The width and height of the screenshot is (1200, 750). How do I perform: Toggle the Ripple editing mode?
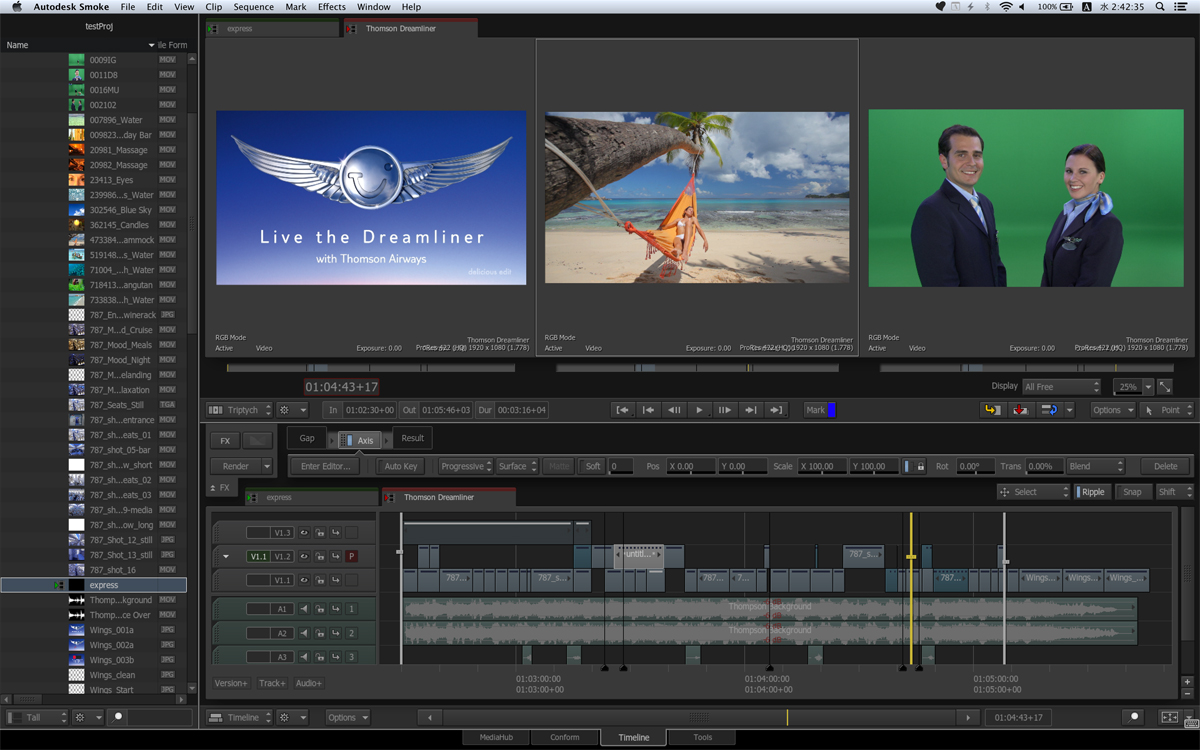1091,492
